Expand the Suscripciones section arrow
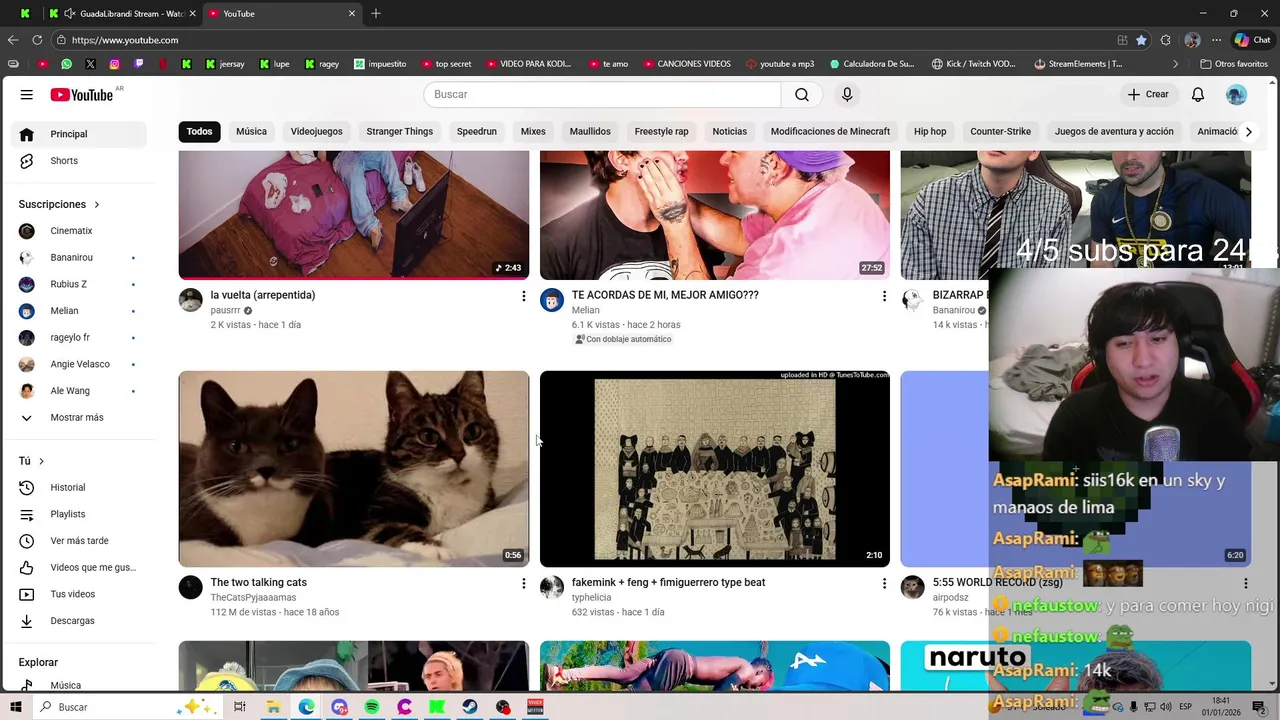This screenshot has height=720, width=1280. (97, 205)
